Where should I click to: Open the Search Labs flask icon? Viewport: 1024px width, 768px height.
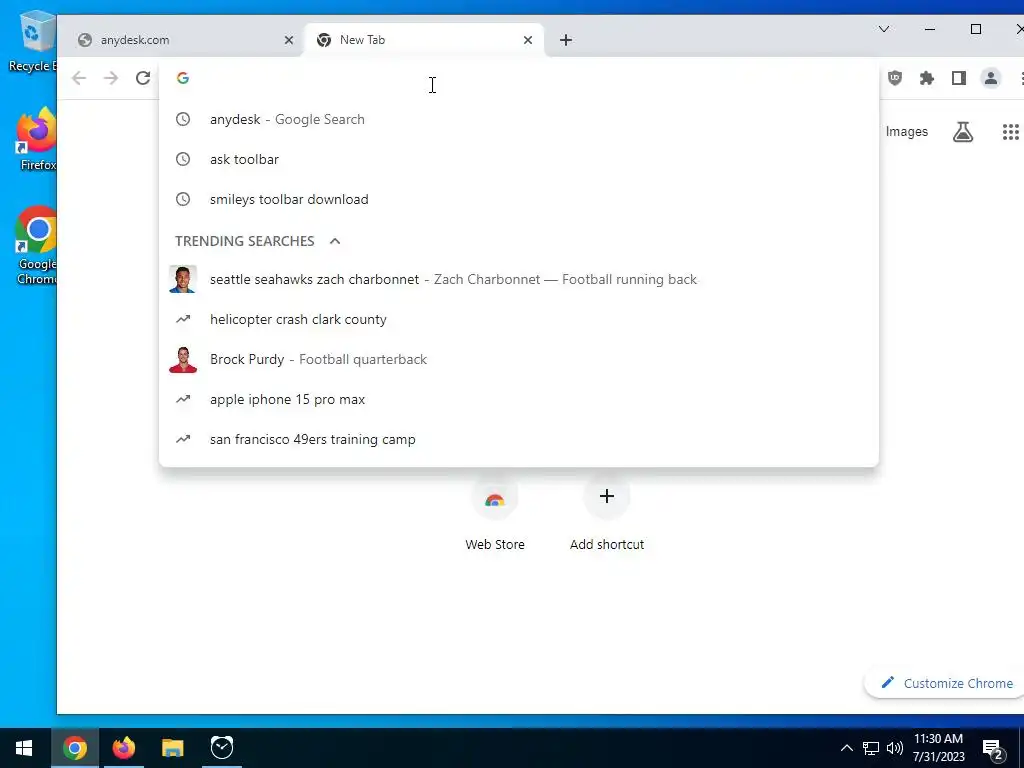pyautogui.click(x=963, y=132)
